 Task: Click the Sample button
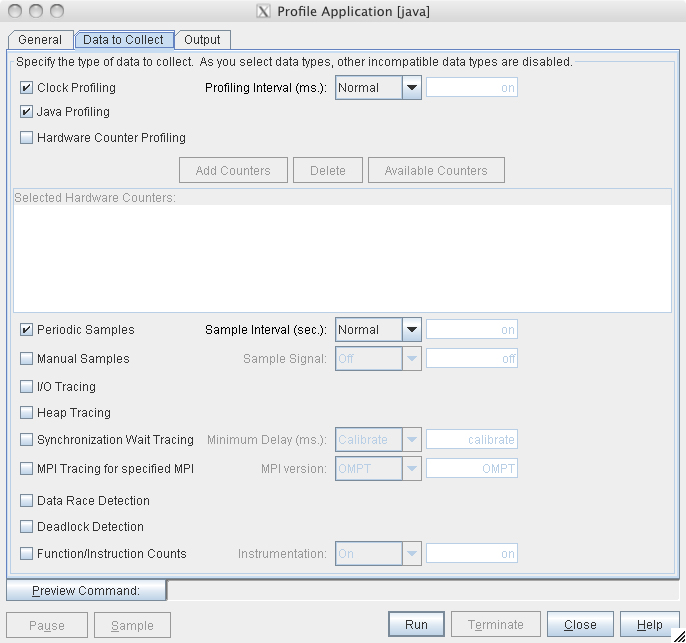point(132,625)
